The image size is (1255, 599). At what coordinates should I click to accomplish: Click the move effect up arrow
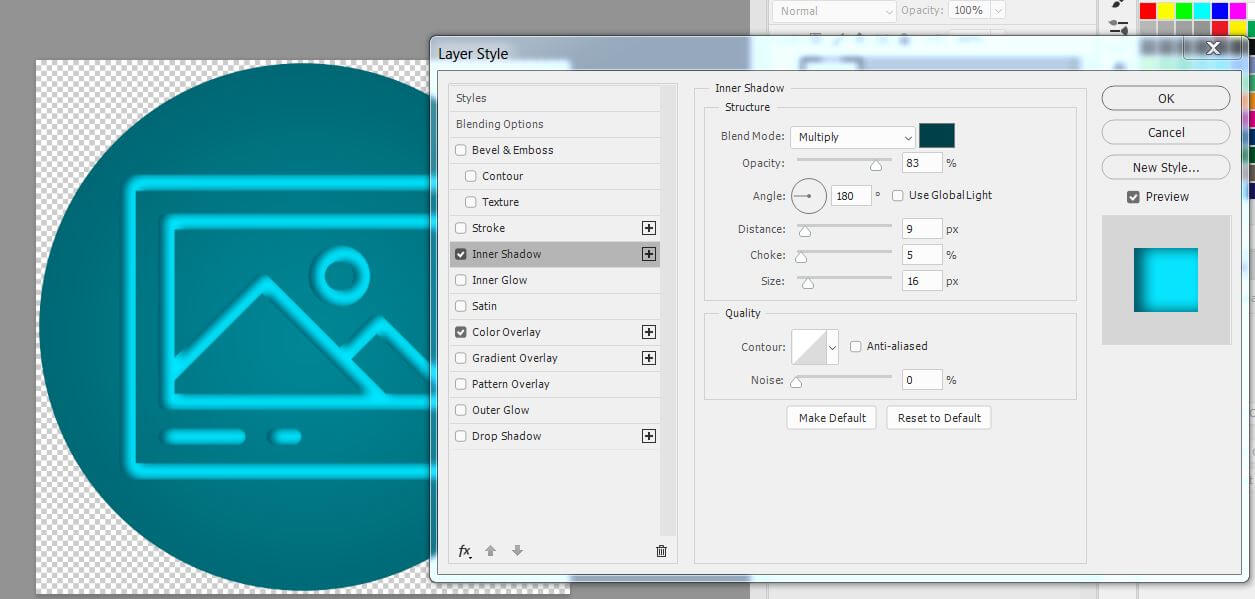pyautogui.click(x=491, y=551)
